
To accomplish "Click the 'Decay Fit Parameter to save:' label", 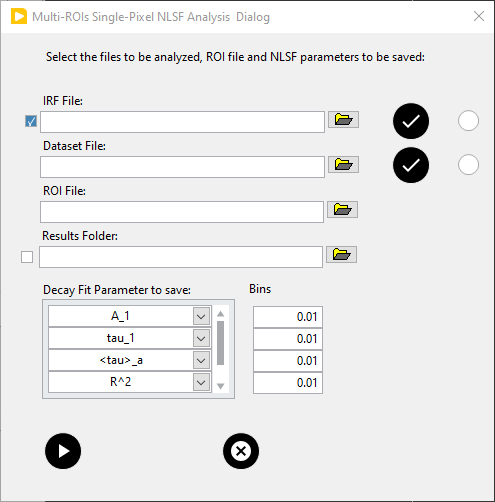I will click(117, 290).
